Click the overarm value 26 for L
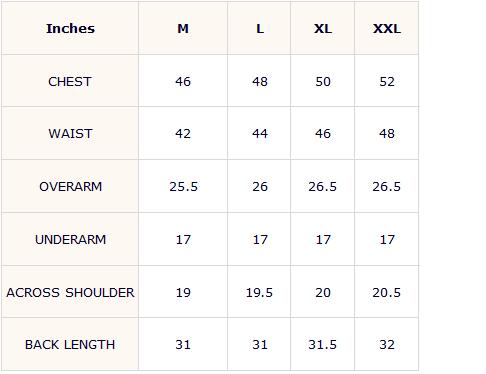The height and width of the screenshot is (374, 486). coord(260,187)
